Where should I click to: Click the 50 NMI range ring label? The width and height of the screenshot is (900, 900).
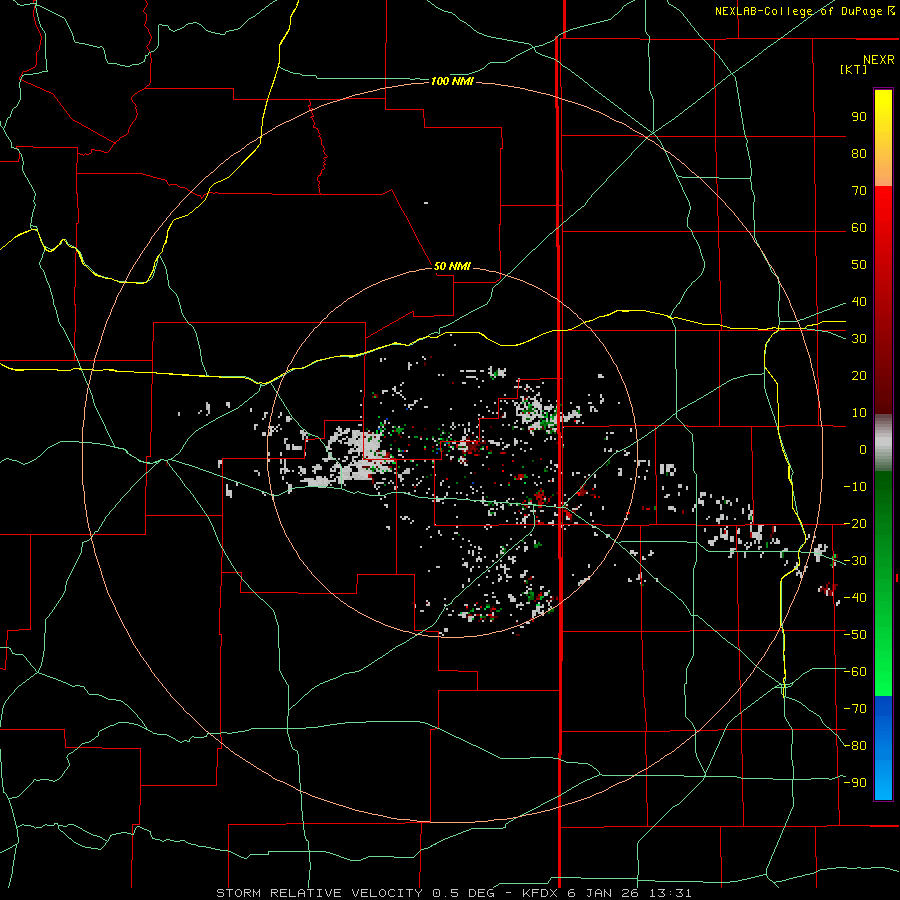coord(452,266)
